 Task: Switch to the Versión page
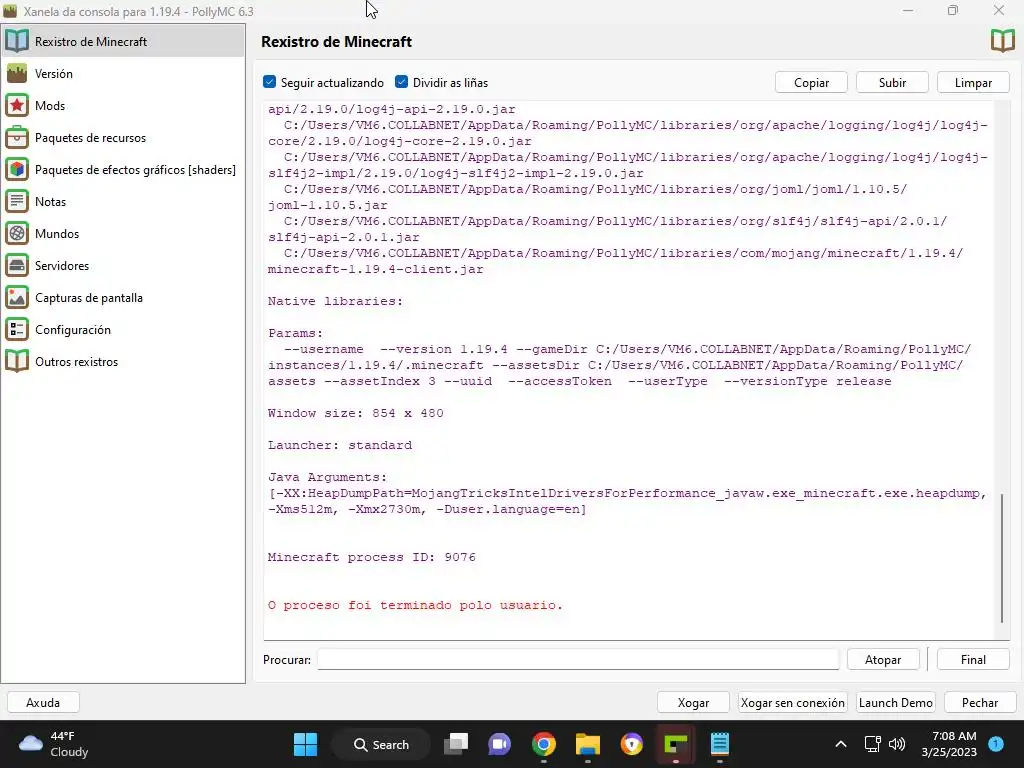[x=123, y=73]
